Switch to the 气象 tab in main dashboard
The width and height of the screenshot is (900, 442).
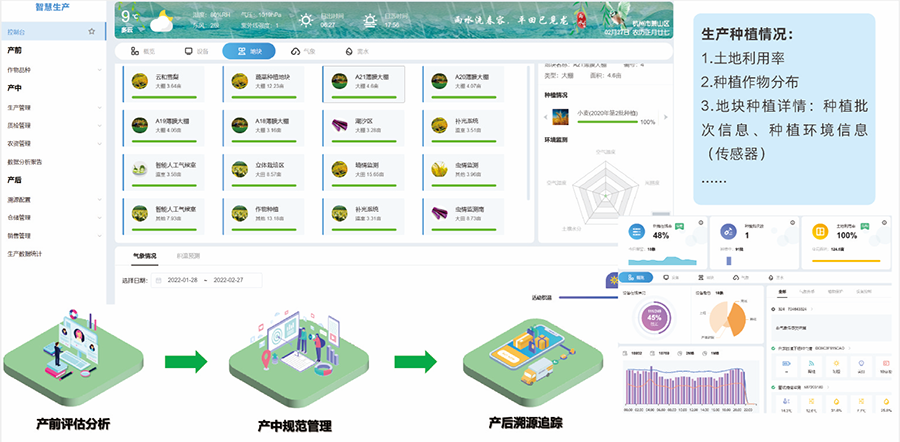coord(304,51)
